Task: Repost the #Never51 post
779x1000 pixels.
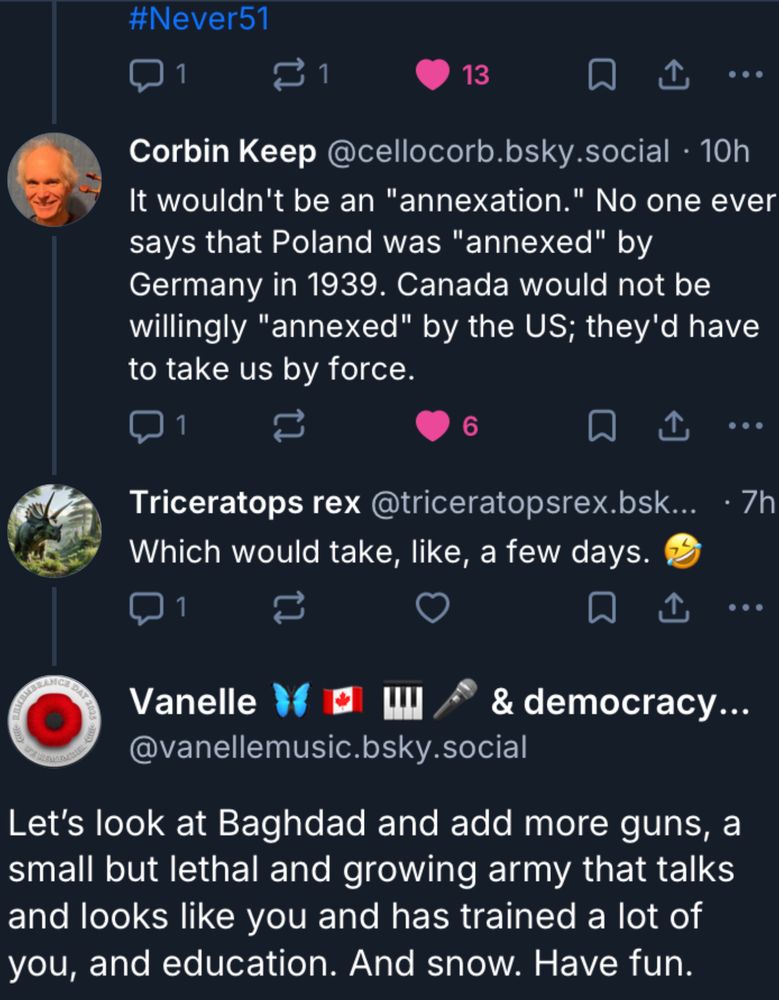Action: 292,75
